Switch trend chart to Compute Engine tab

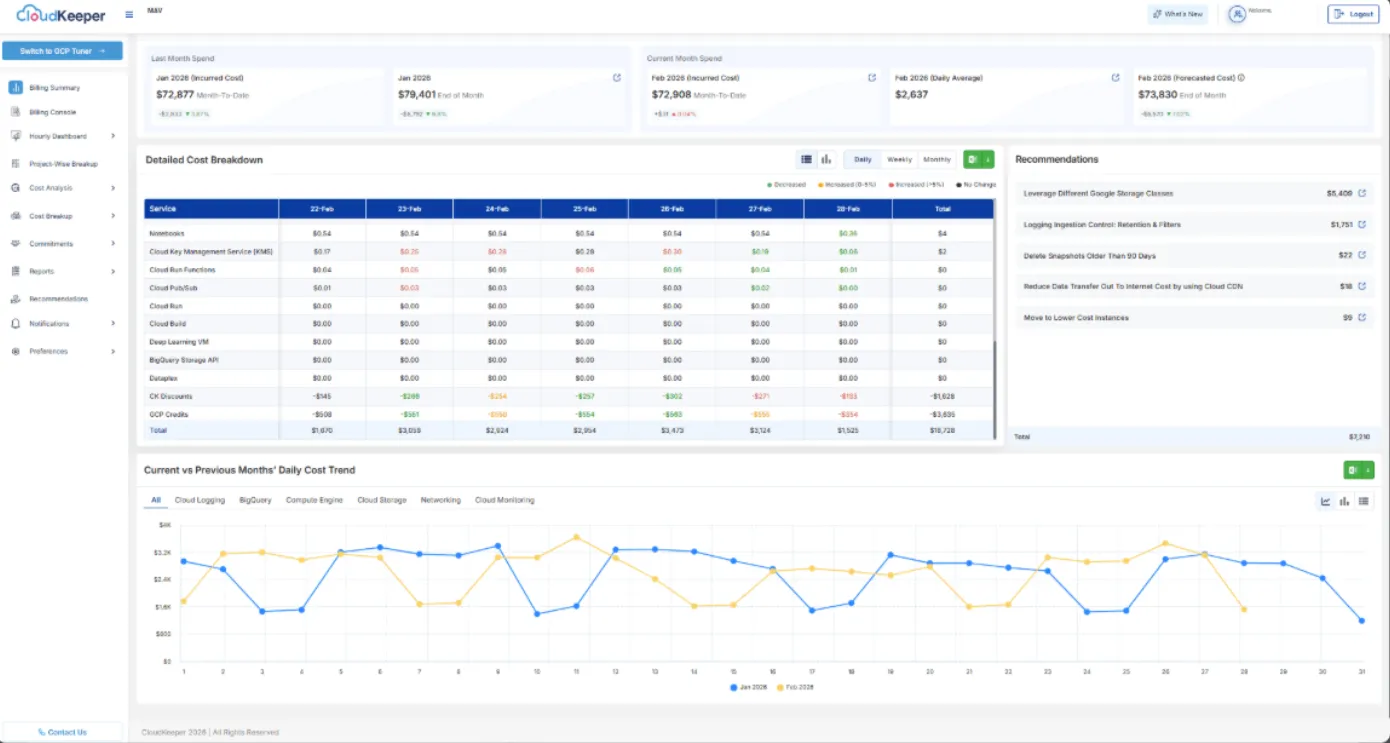[314, 500]
